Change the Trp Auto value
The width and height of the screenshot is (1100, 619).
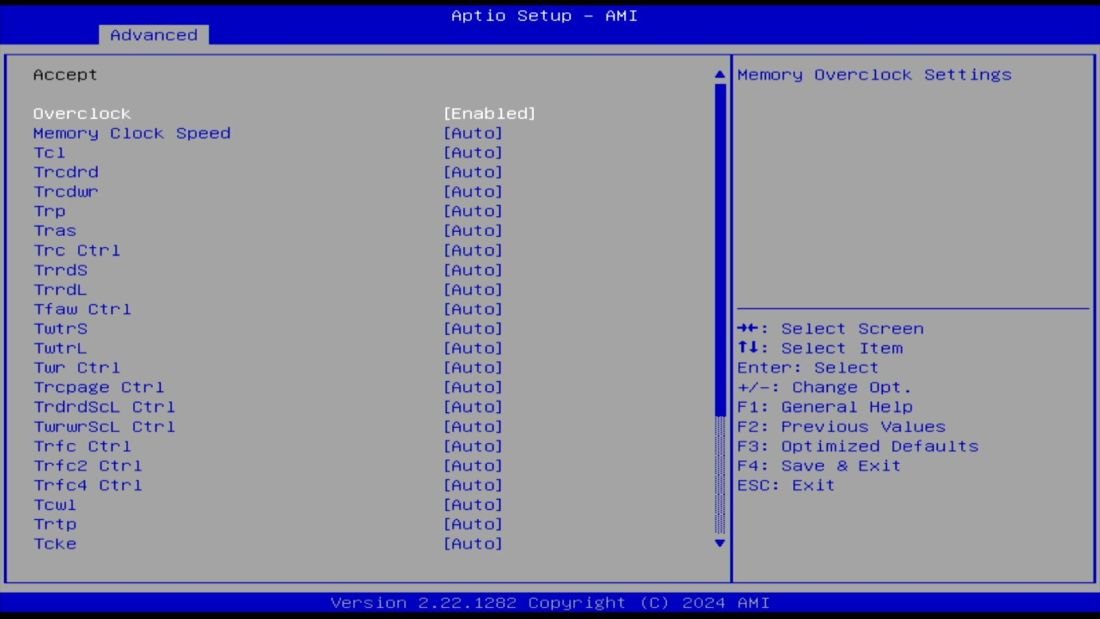(x=473, y=211)
